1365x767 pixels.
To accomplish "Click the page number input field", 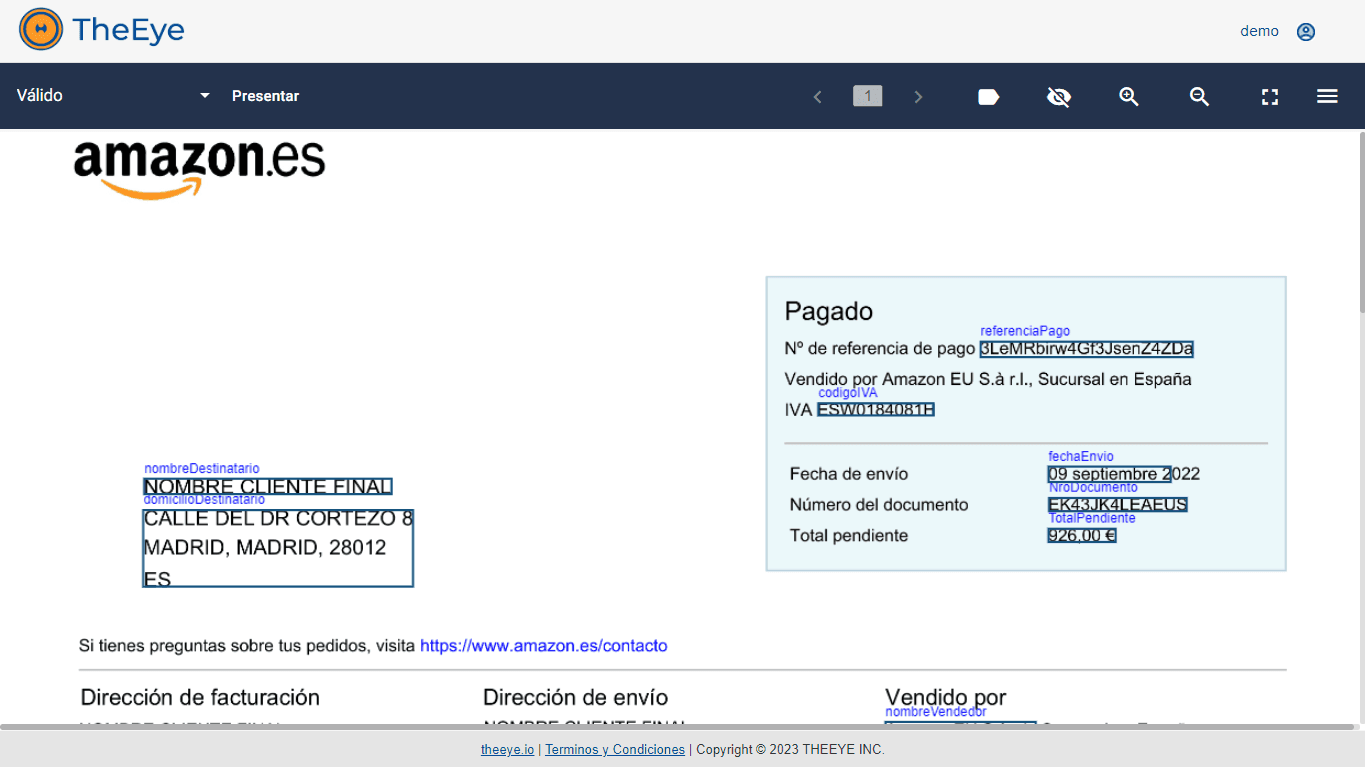I will click(x=867, y=96).
